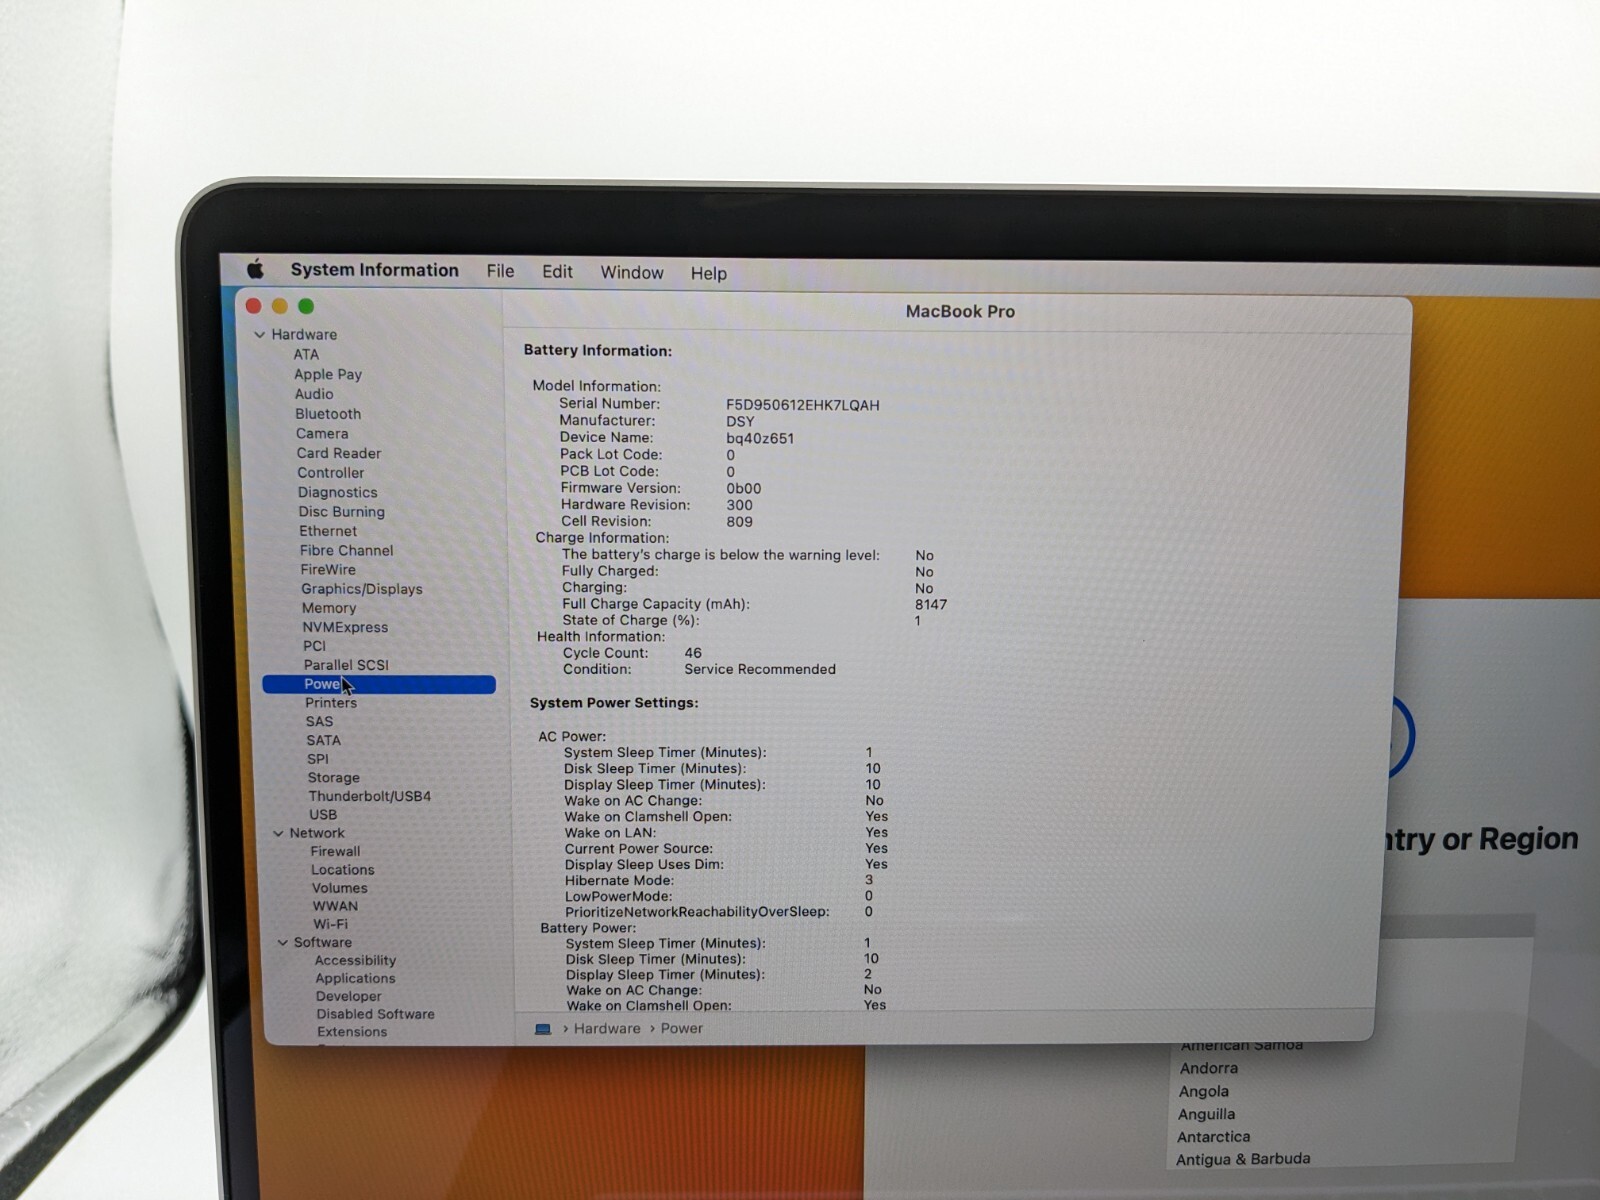1600x1200 pixels.
Task: Select Volumes under Network
Action: click(x=340, y=888)
